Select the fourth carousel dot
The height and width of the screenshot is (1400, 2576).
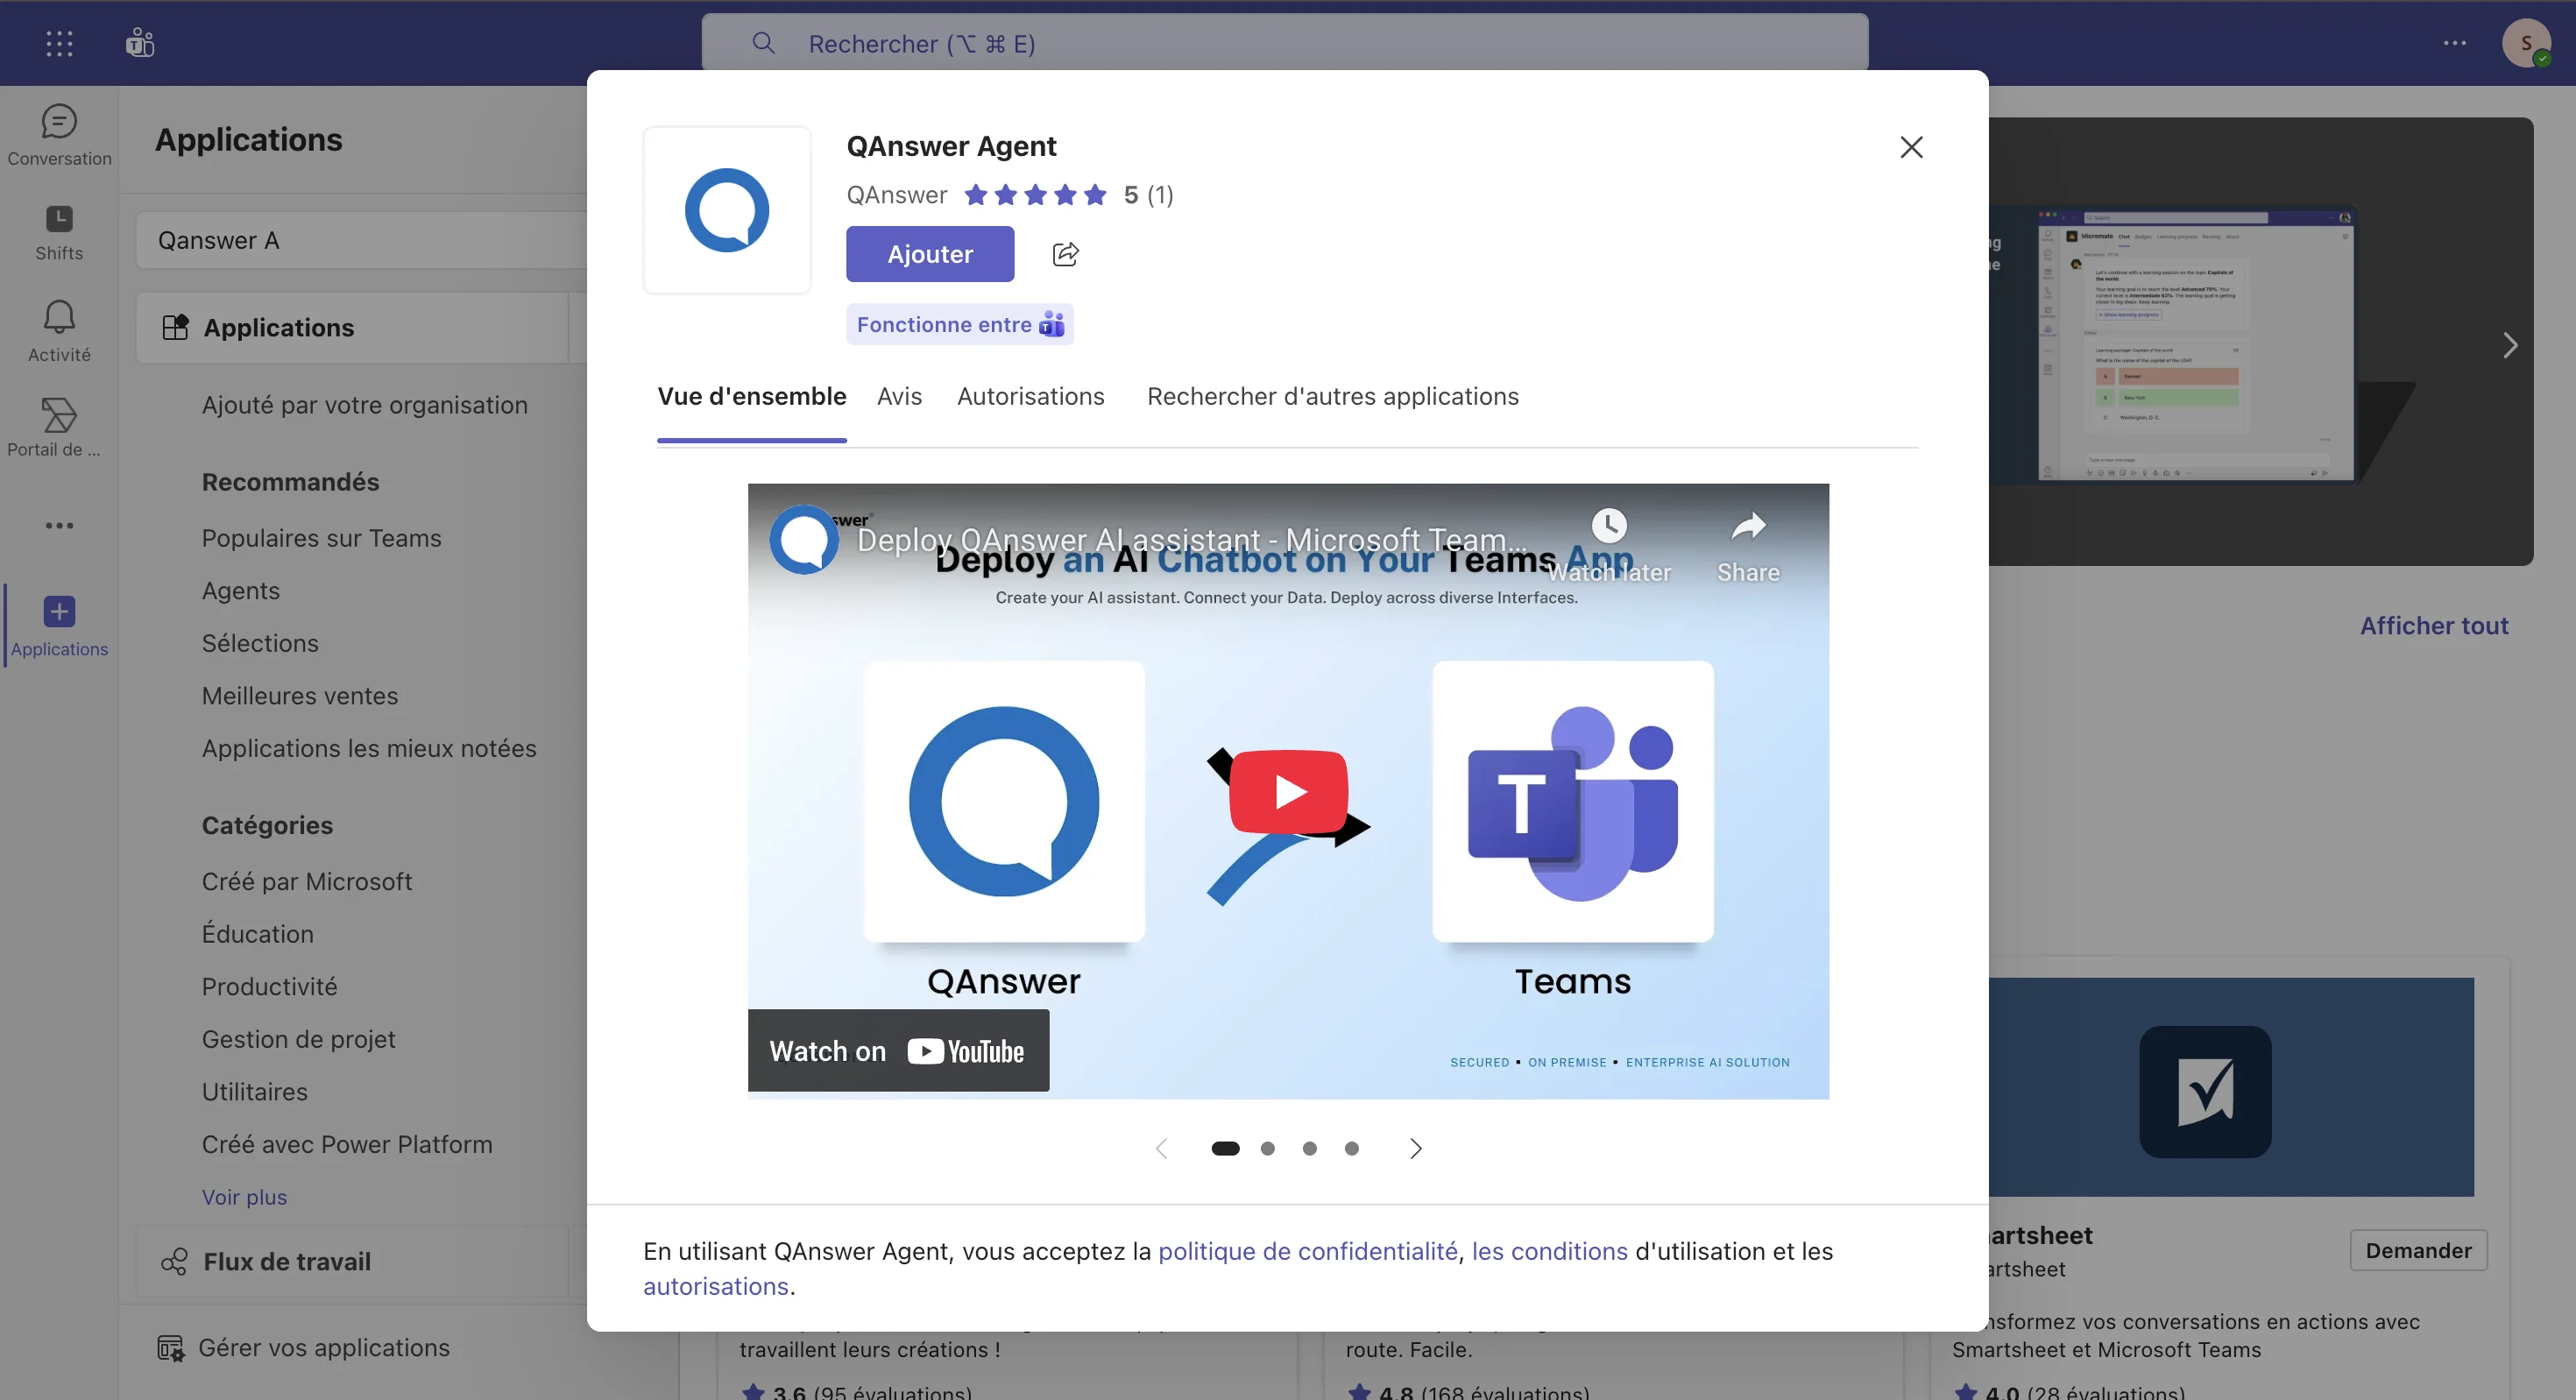pyautogui.click(x=1351, y=1148)
